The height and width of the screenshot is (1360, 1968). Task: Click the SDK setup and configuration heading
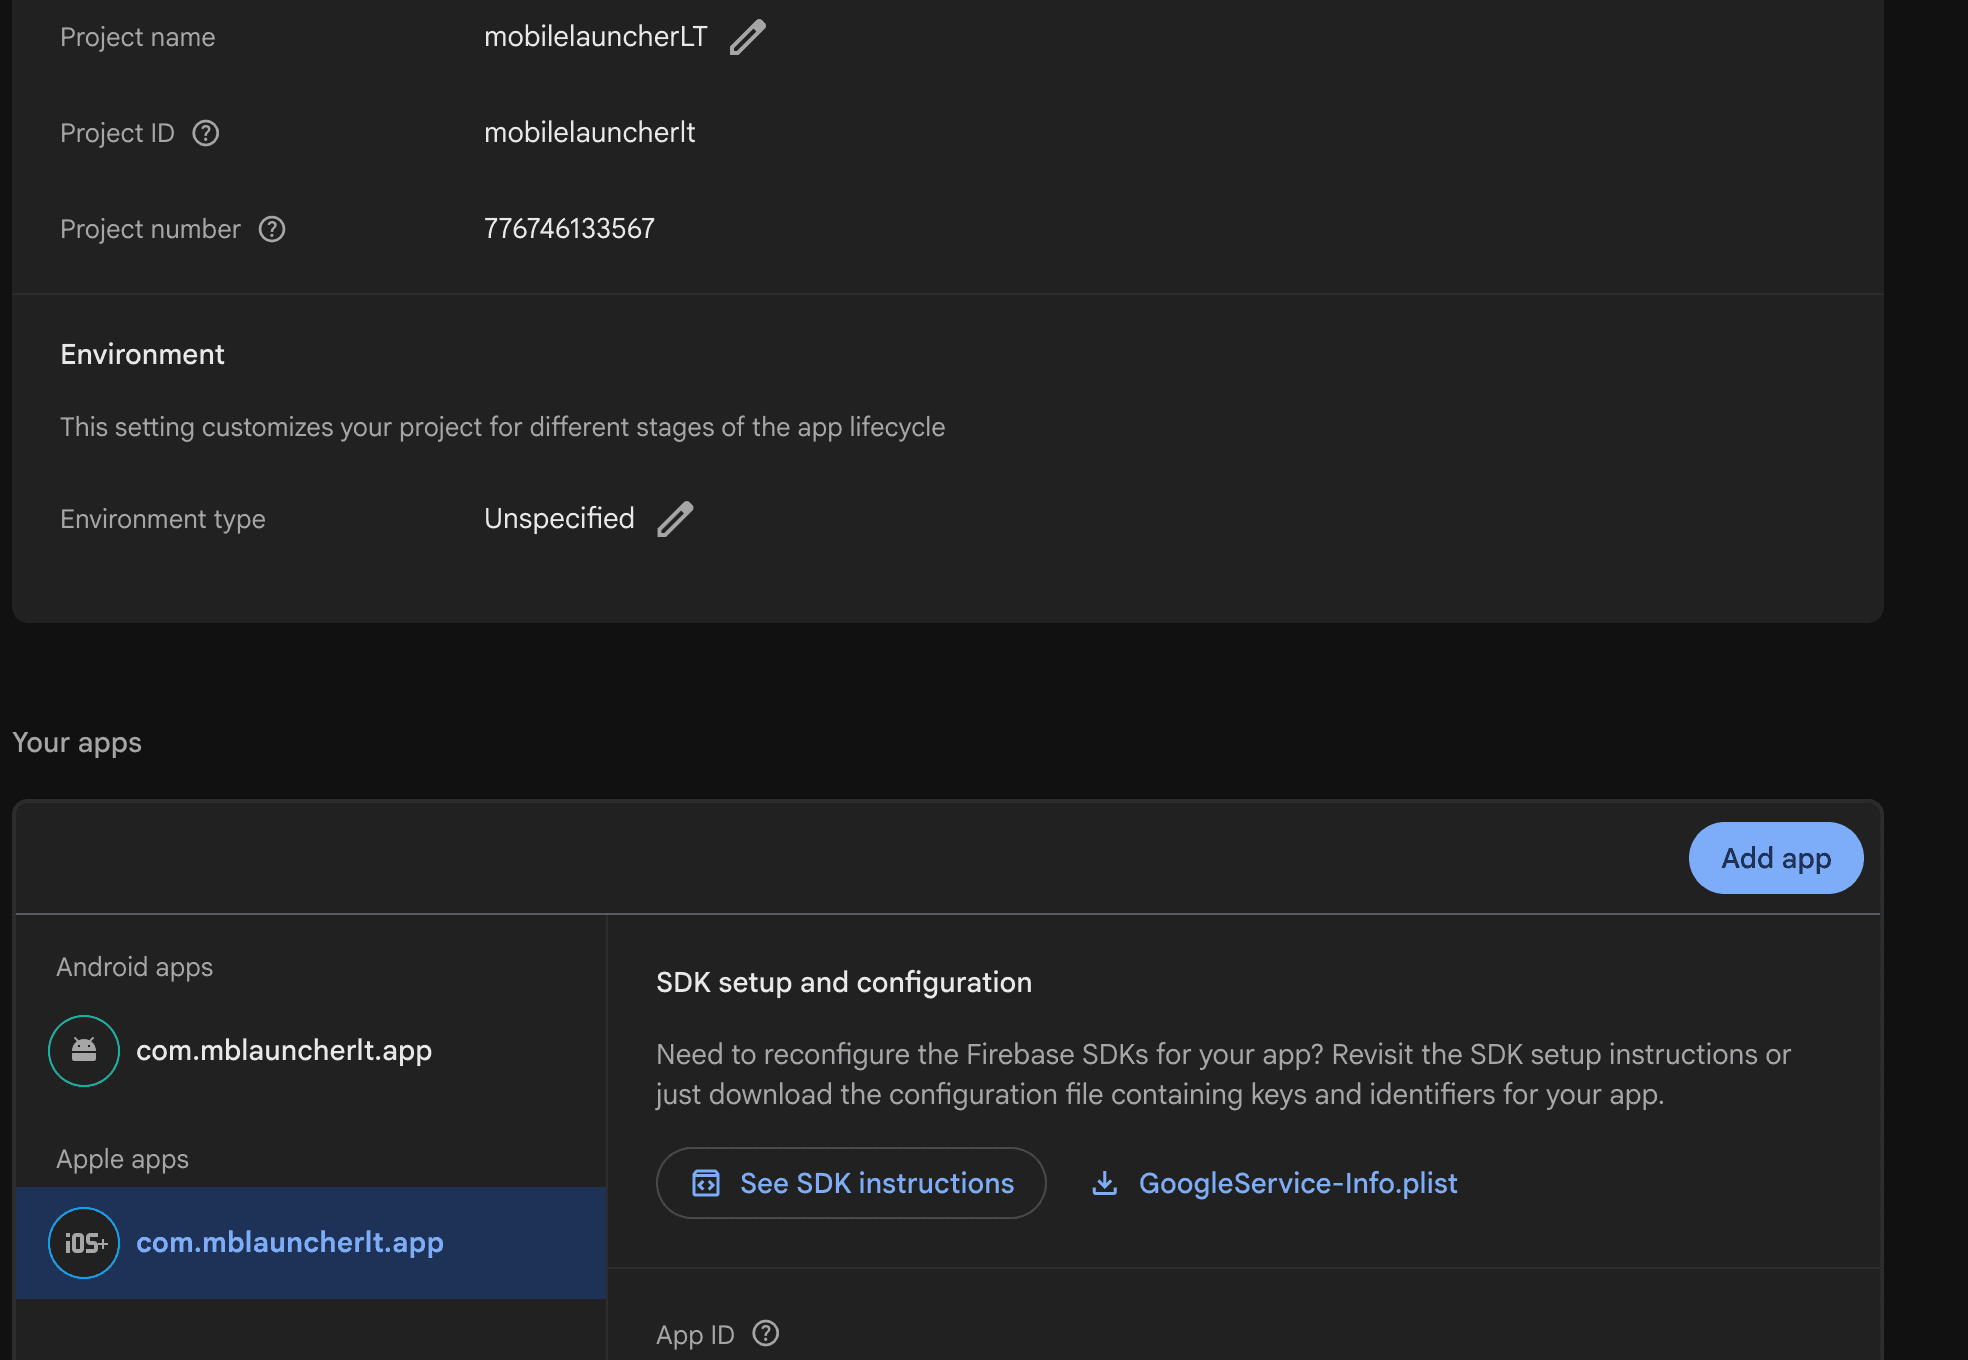click(x=844, y=983)
